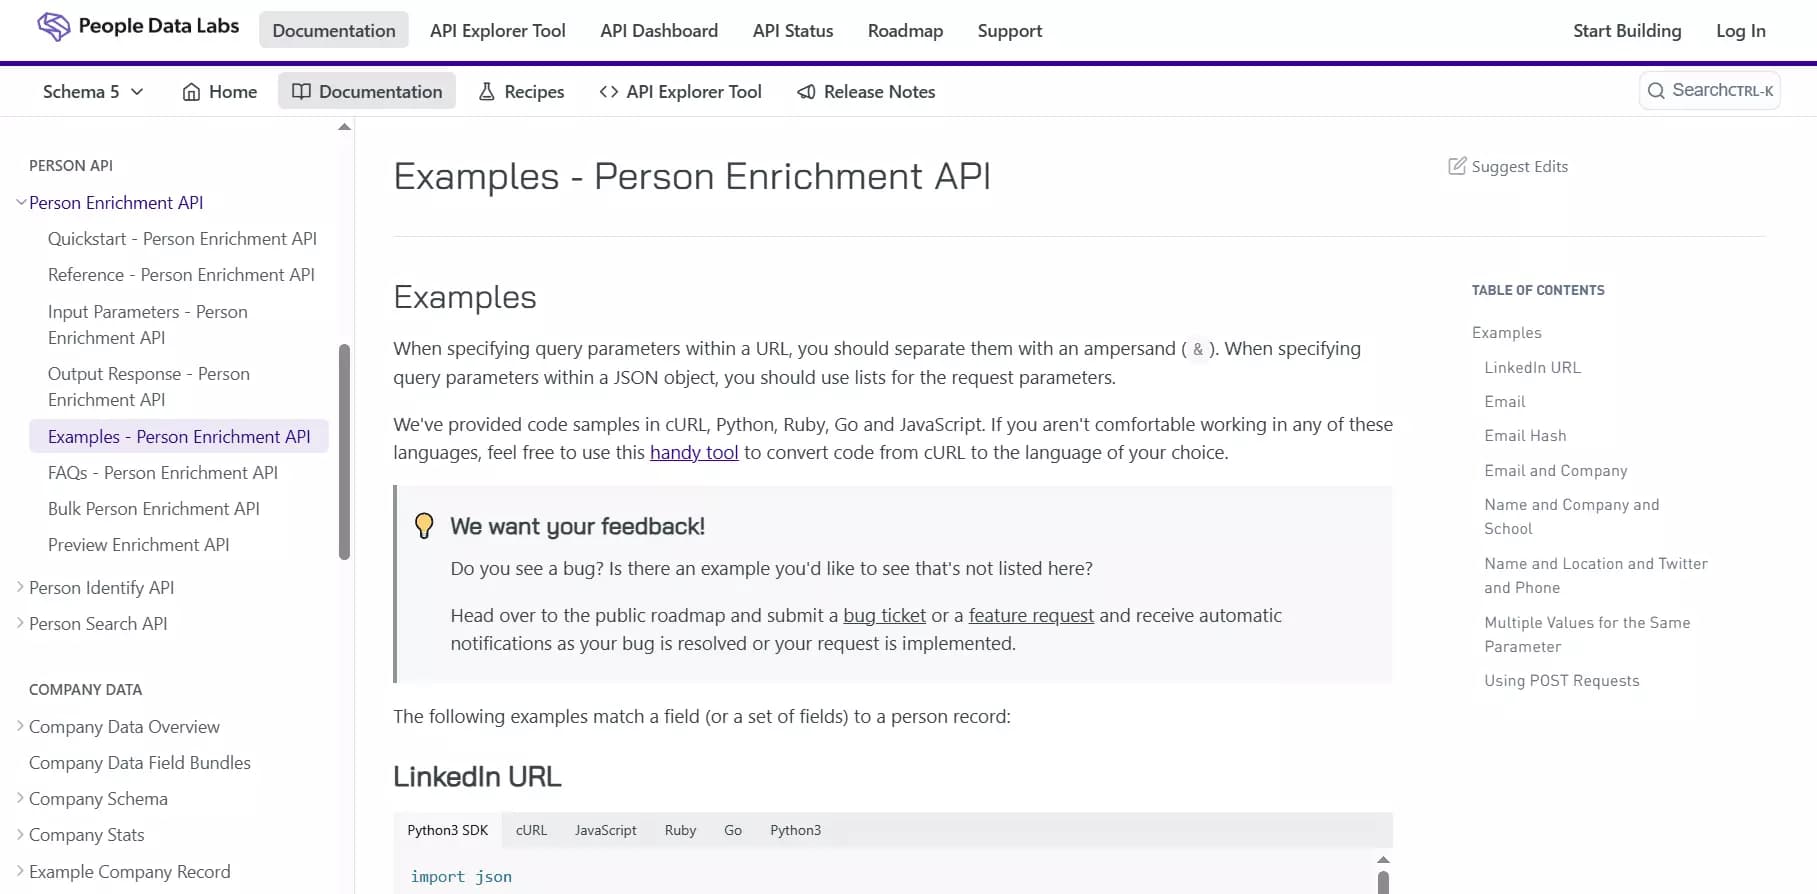This screenshot has width=1817, height=894.
Task: Expand the Person Identify API section
Action: (x=21, y=587)
